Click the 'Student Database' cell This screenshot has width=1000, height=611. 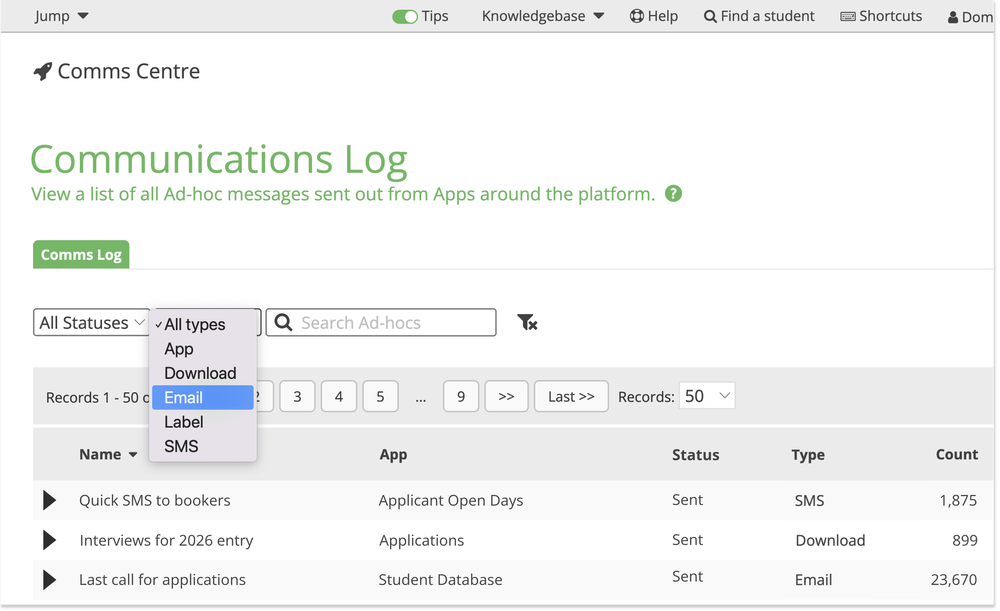(x=440, y=580)
